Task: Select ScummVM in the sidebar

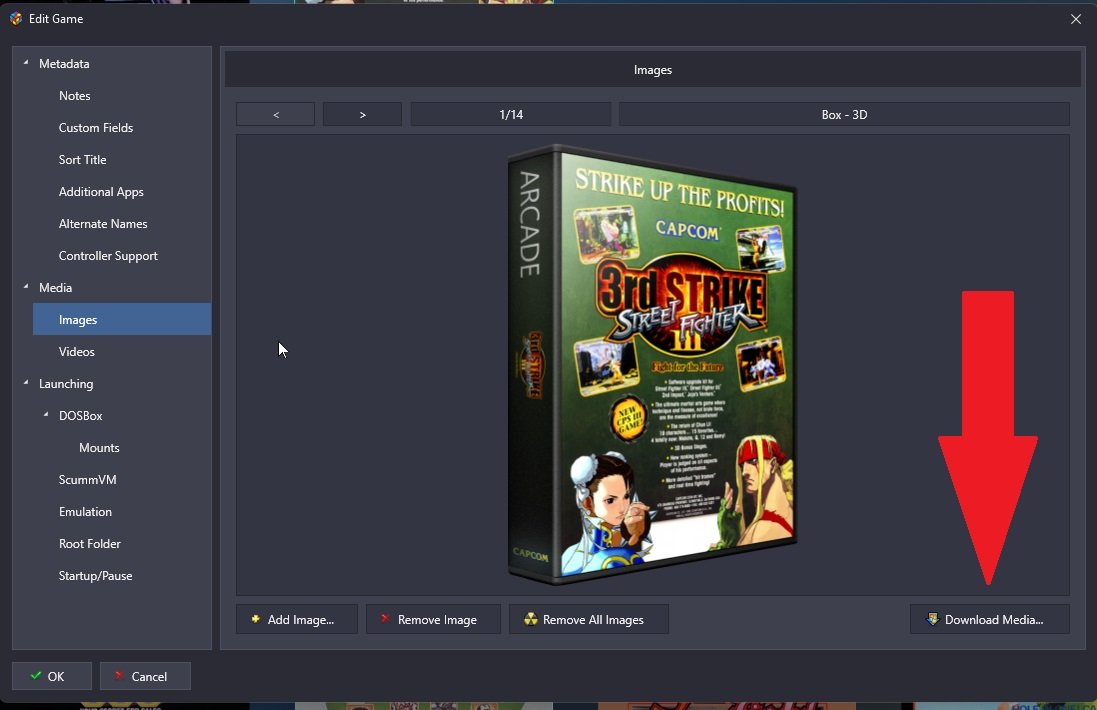Action: pos(87,480)
